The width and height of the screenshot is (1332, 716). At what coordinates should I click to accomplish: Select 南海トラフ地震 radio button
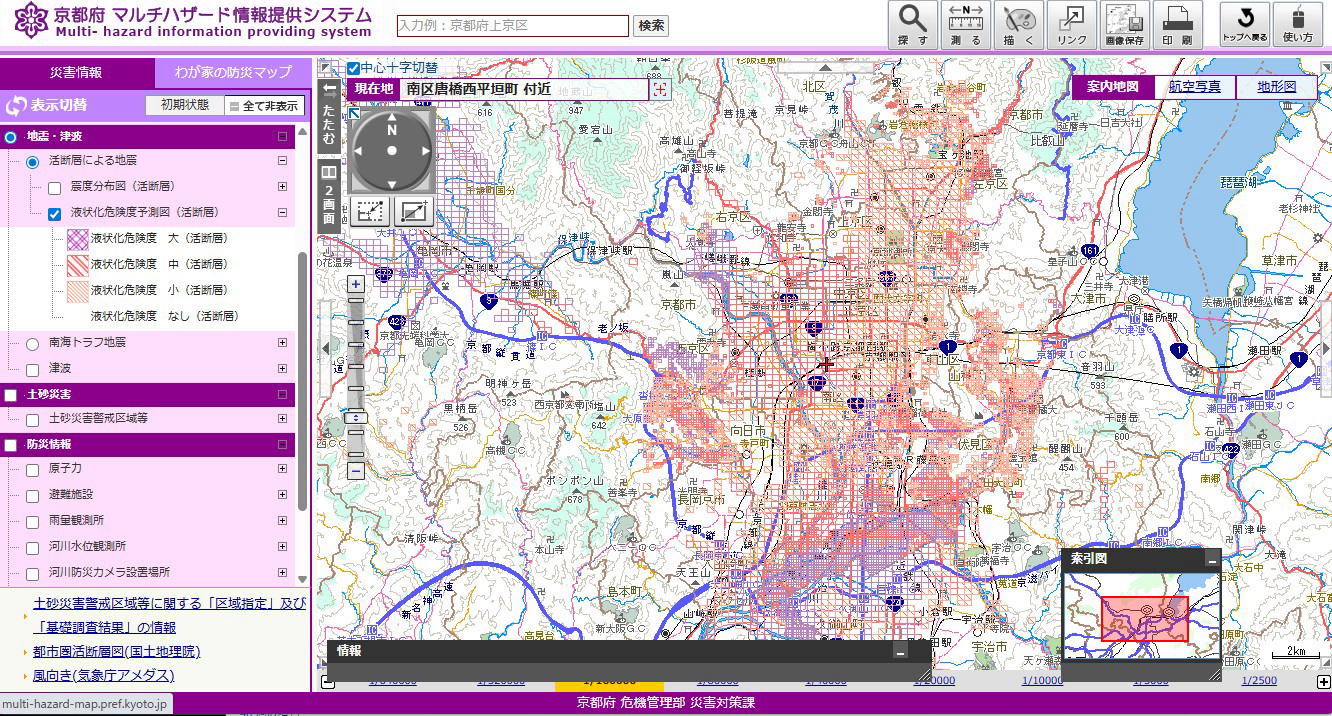click(x=32, y=343)
